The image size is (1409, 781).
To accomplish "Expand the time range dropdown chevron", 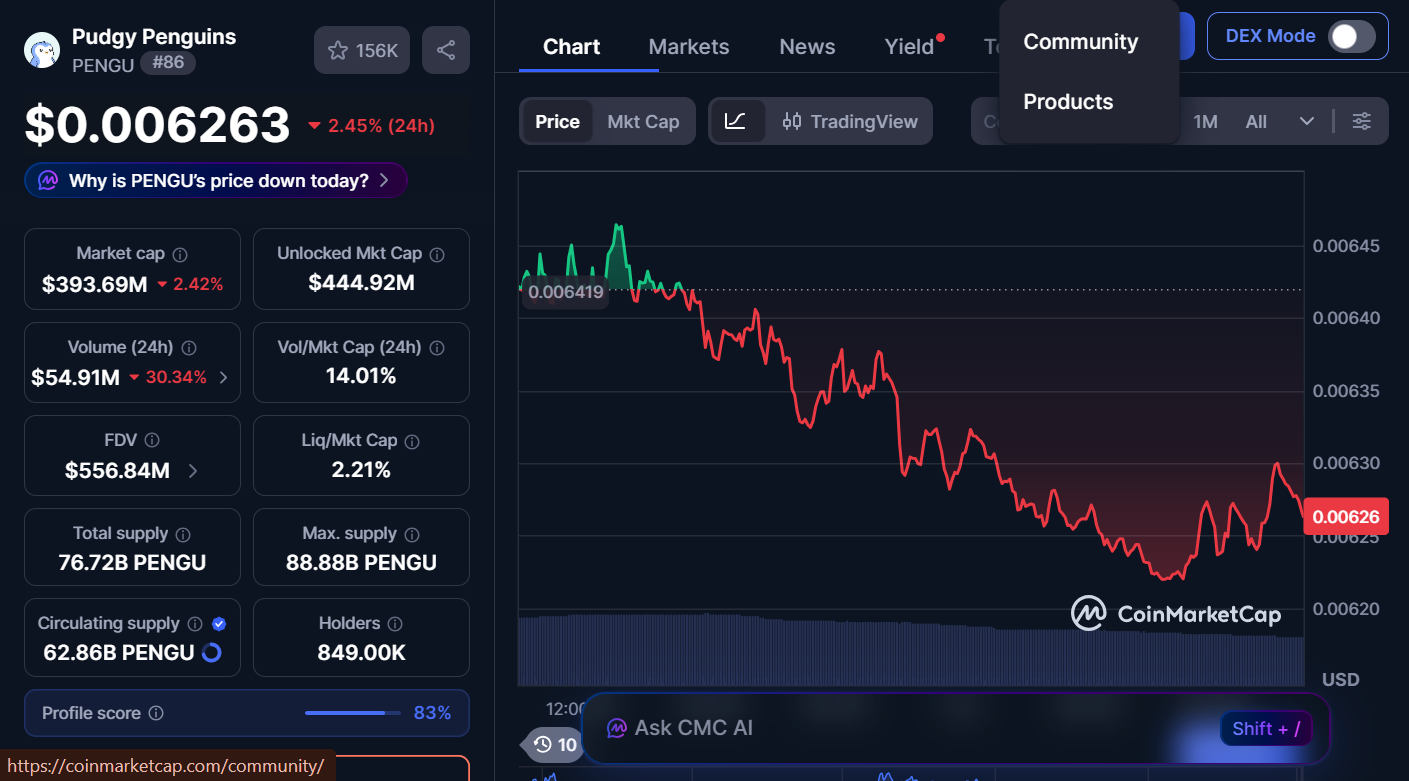I will (x=1306, y=121).
